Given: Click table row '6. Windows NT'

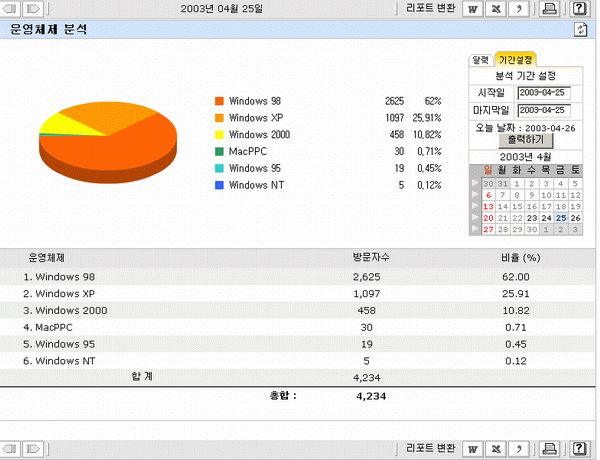Looking at the screenshot, I should [297, 361].
